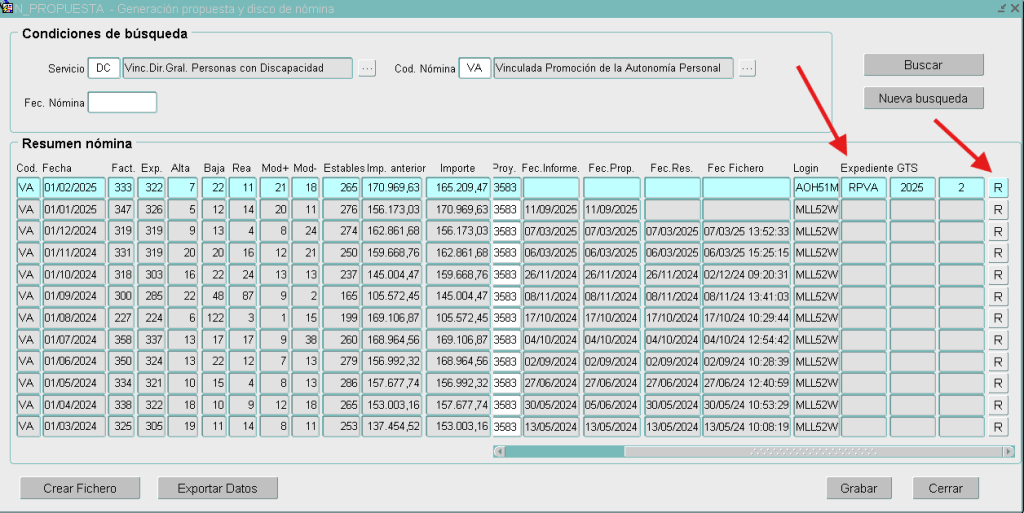Save changes with the Grabar button

click(x=858, y=489)
